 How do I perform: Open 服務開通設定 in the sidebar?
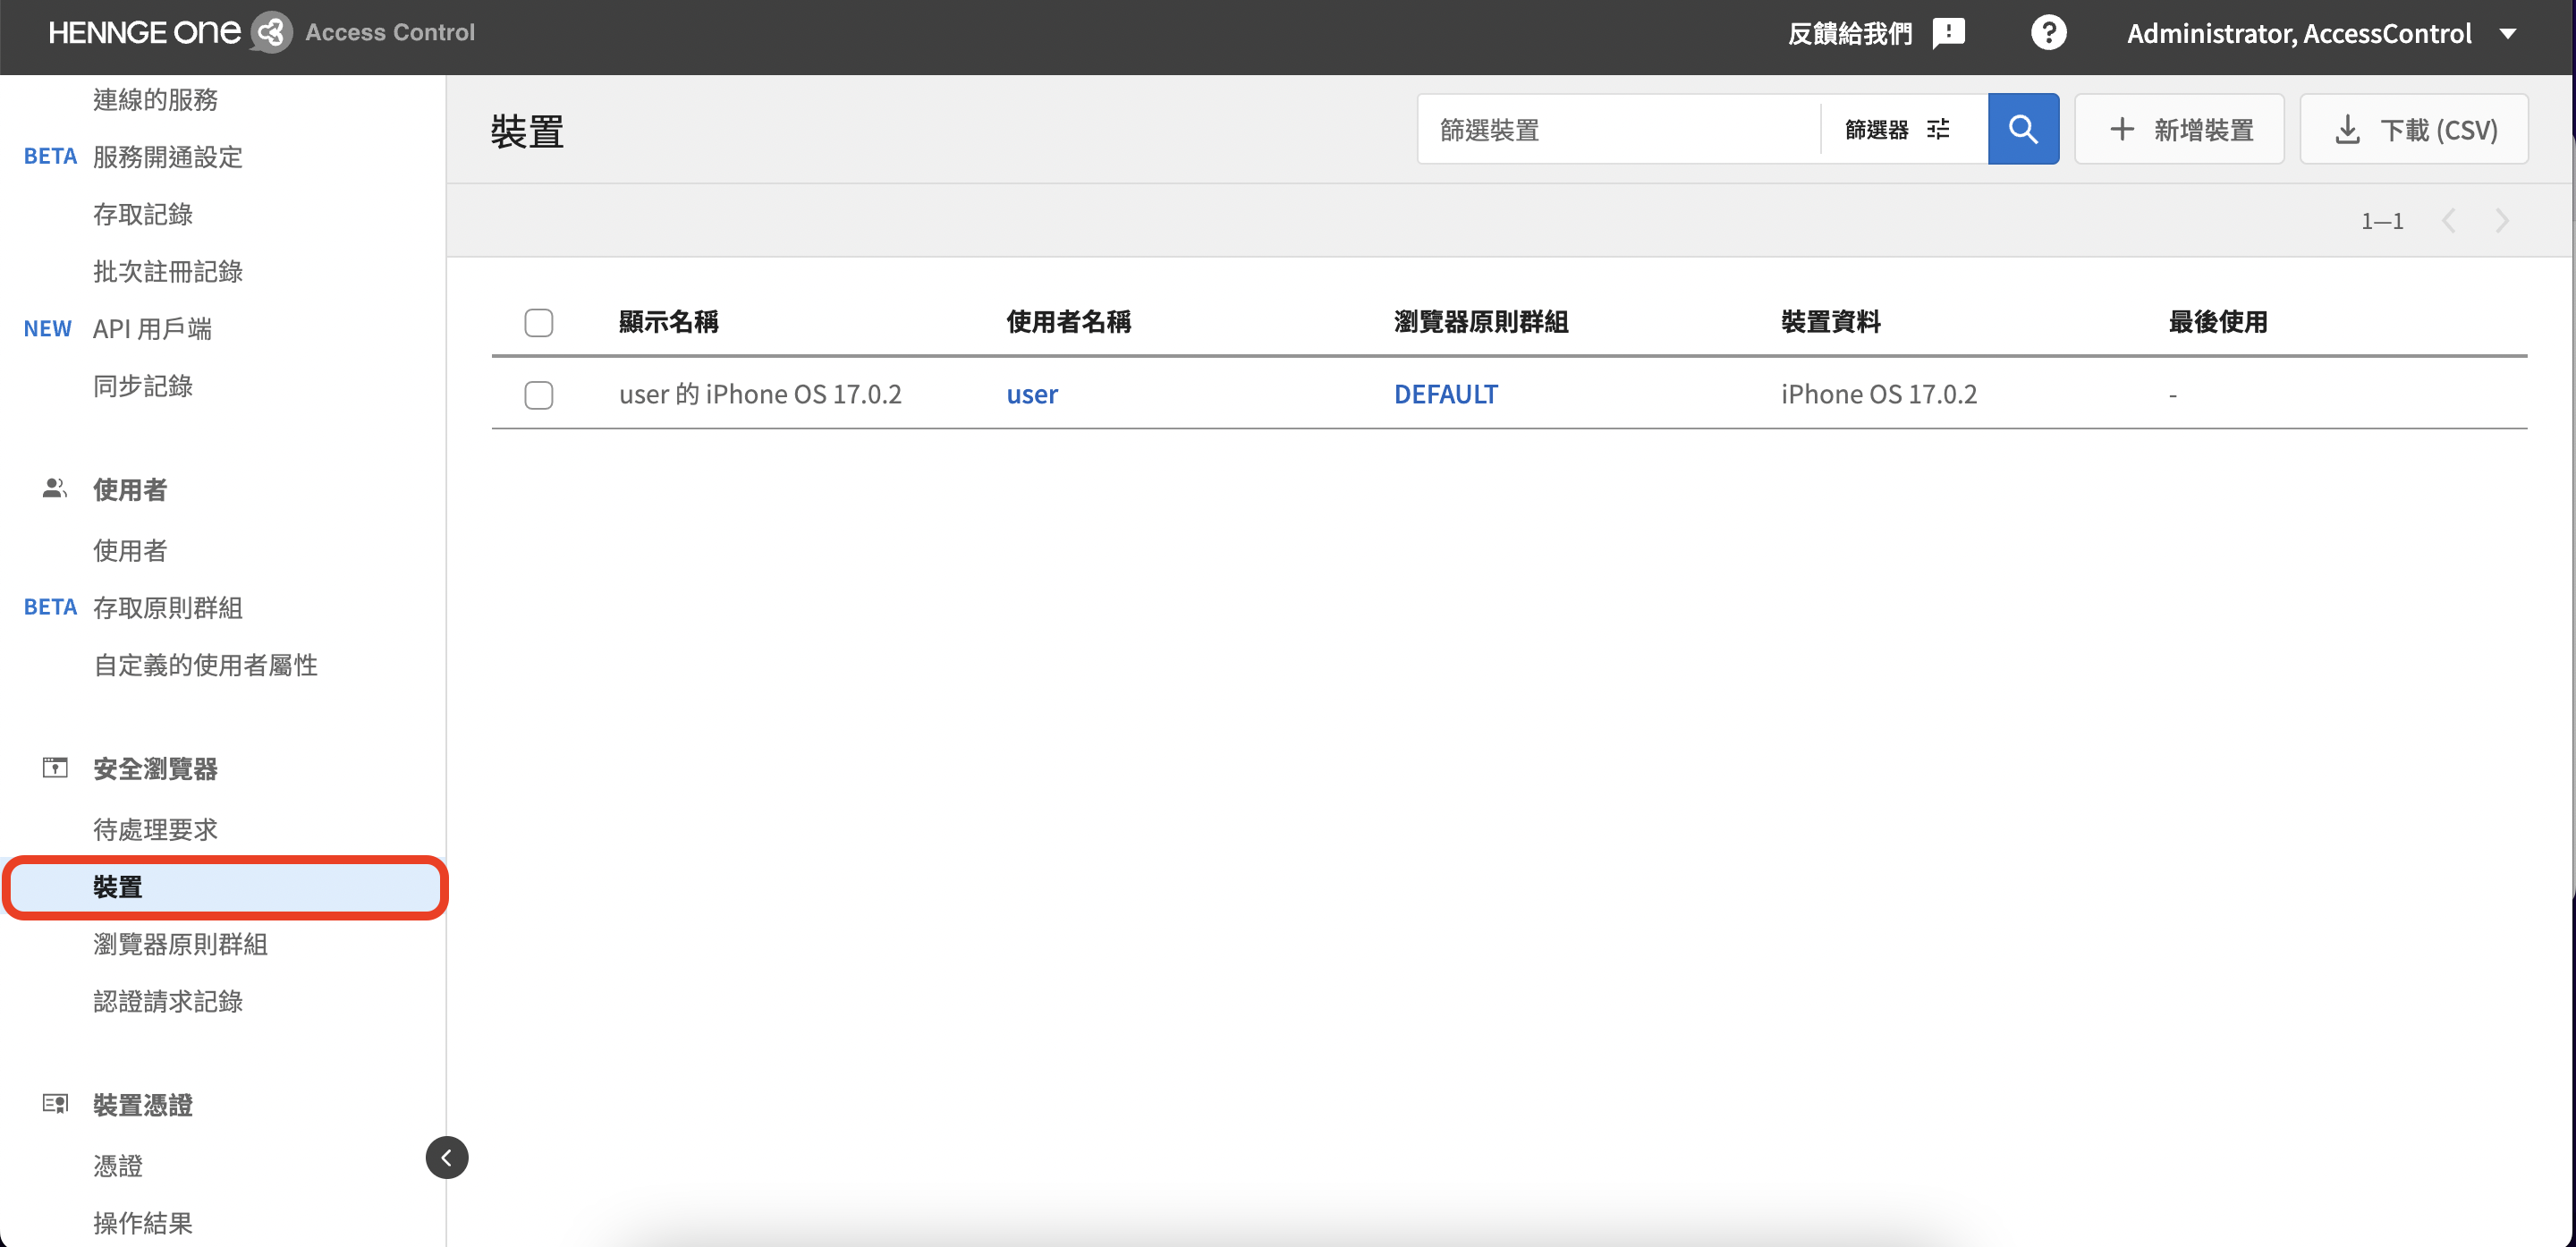click(x=168, y=157)
